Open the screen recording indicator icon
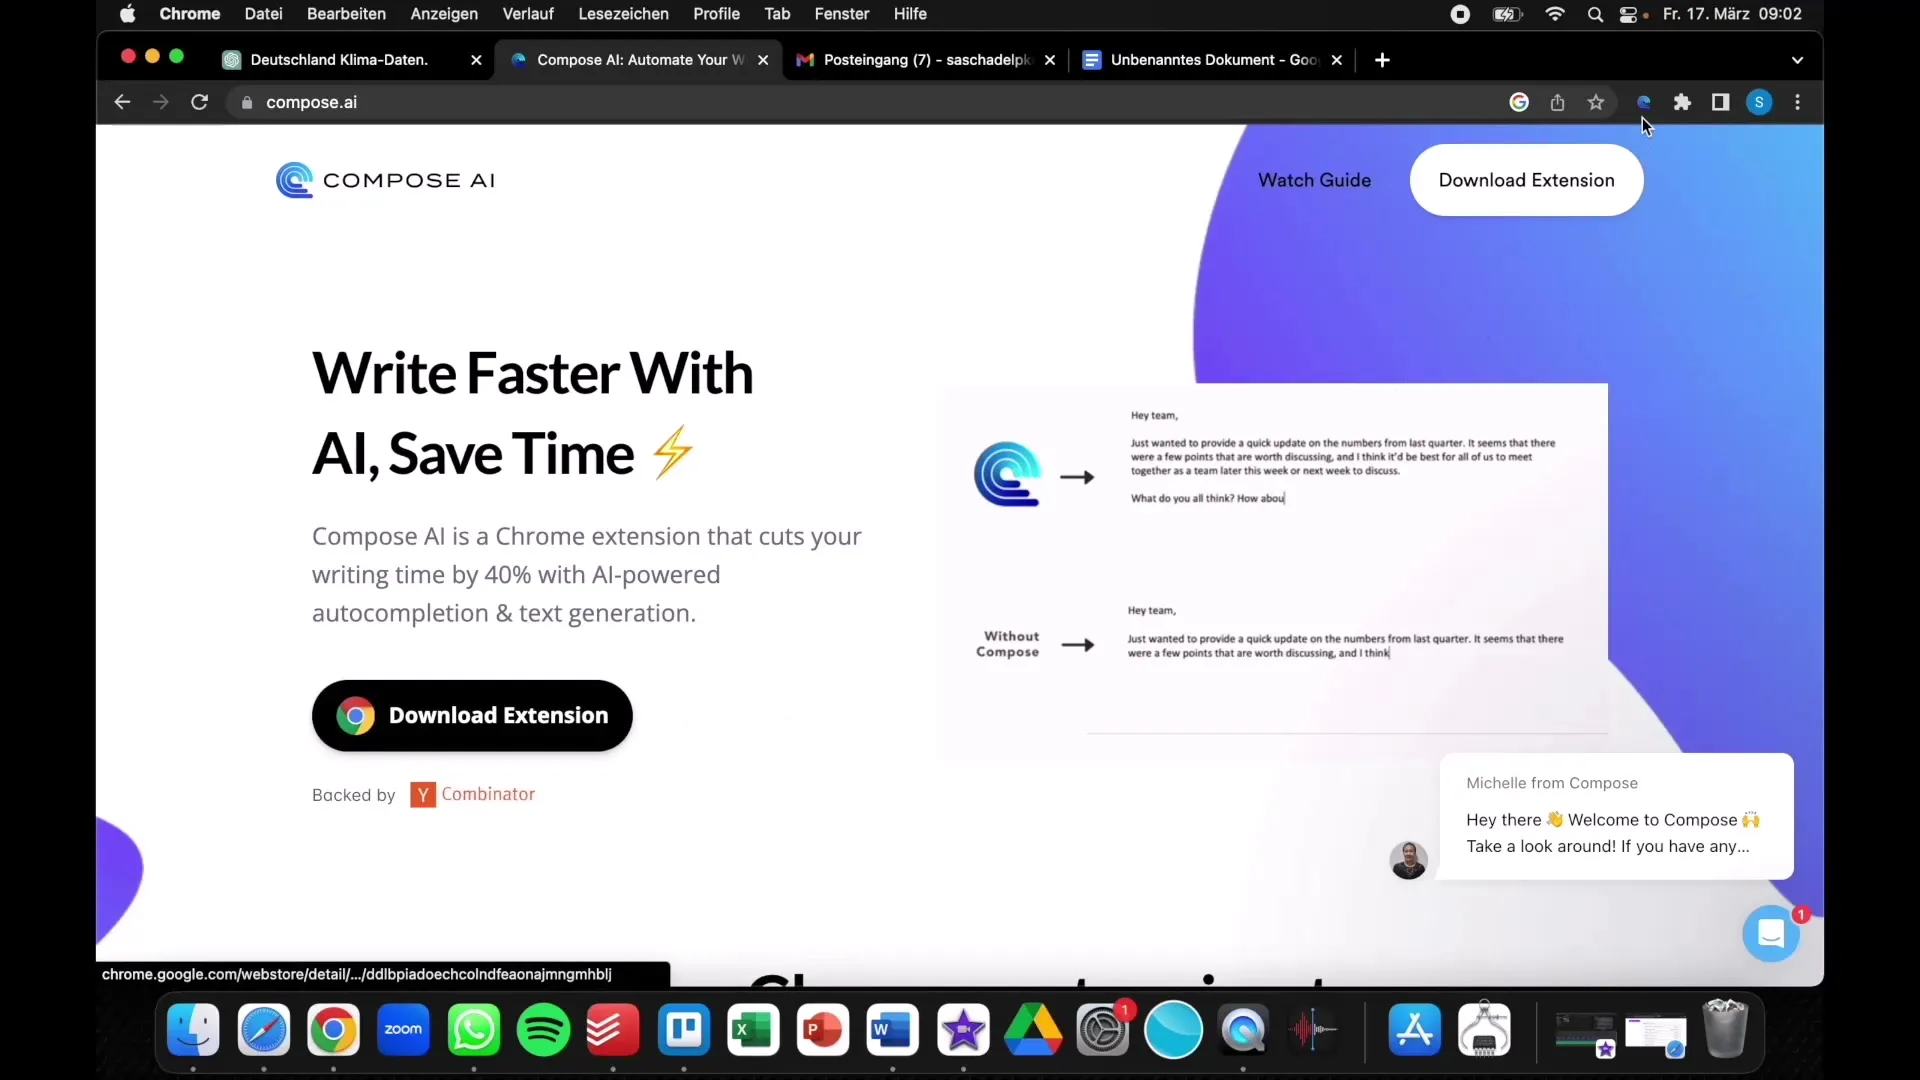The image size is (1920, 1080). click(x=1460, y=15)
